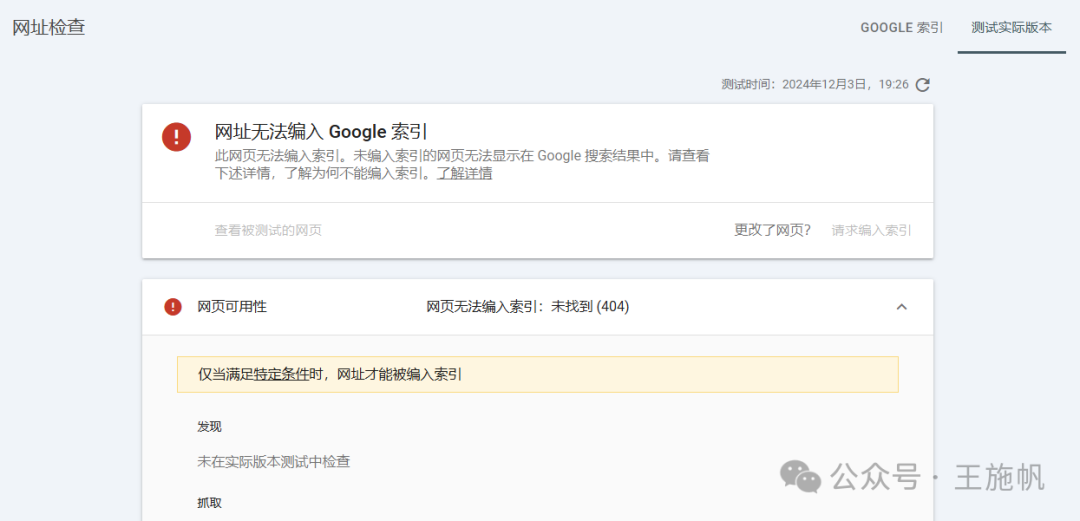The width and height of the screenshot is (1080, 521).
Task: Click the 网页可用性 row label
Action: 232,307
